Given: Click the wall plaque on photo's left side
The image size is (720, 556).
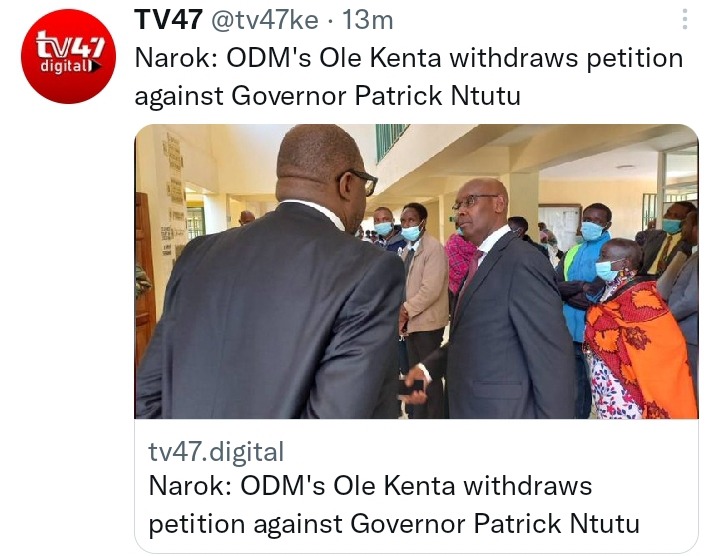Looking at the screenshot, I should click(173, 193).
